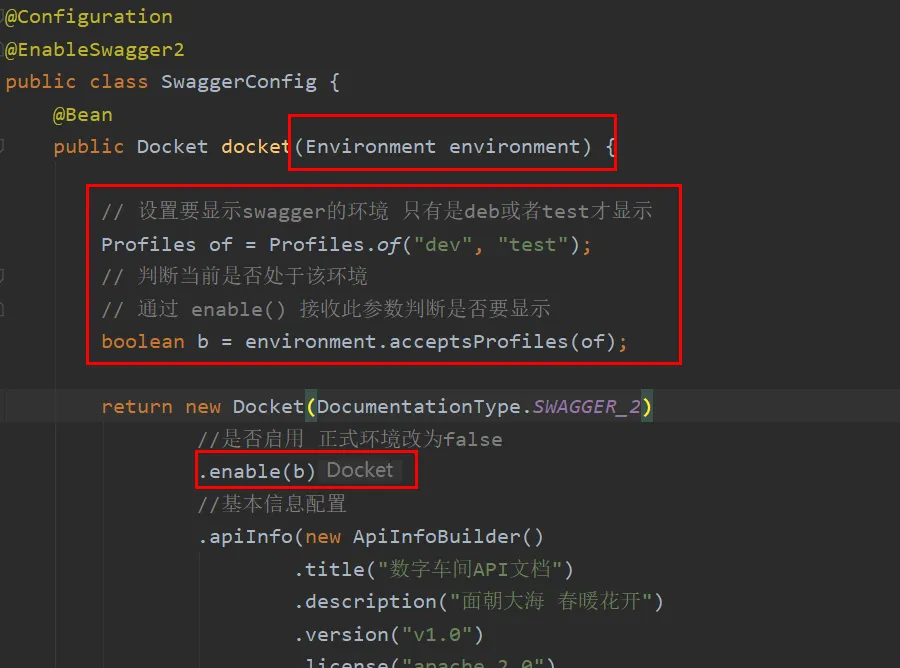Image resolution: width=900 pixels, height=668 pixels.
Task: Click the comment //是否启用 正式环境改为false
Action: (x=350, y=440)
